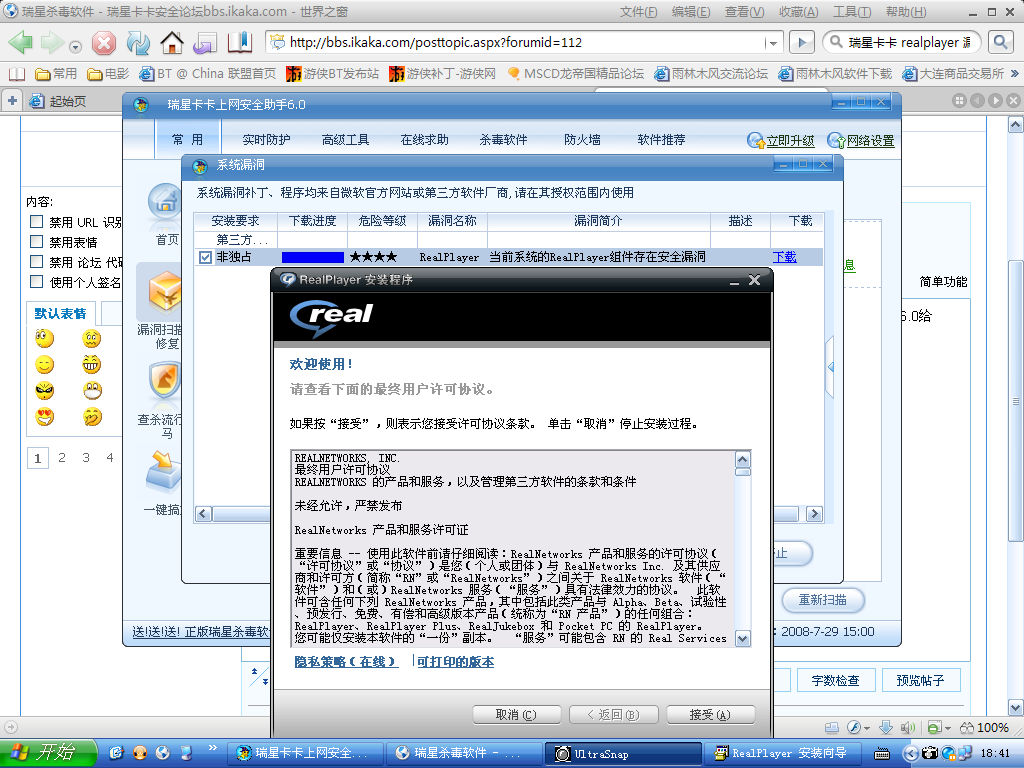The height and width of the screenshot is (768, 1024).
Task: Expand the favorites bar overflow chevron
Action: click(x=1014, y=74)
